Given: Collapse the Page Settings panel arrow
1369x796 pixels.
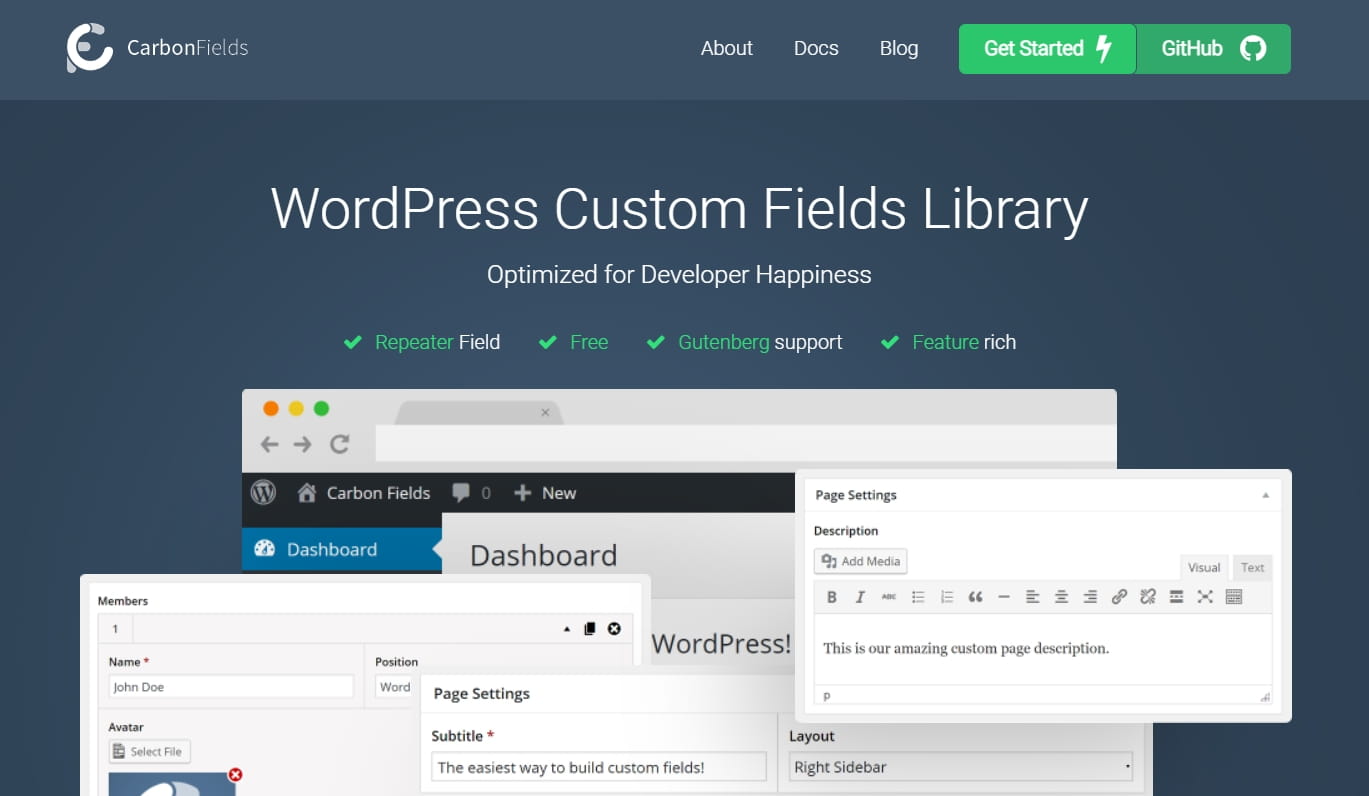Looking at the screenshot, I should (1265, 495).
